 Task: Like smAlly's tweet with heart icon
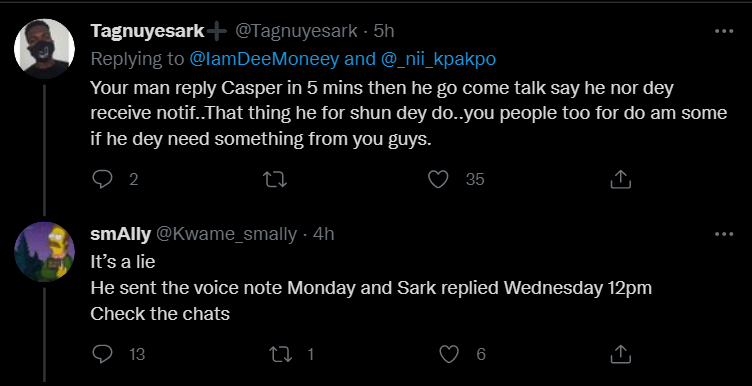pyautogui.click(x=449, y=354)
